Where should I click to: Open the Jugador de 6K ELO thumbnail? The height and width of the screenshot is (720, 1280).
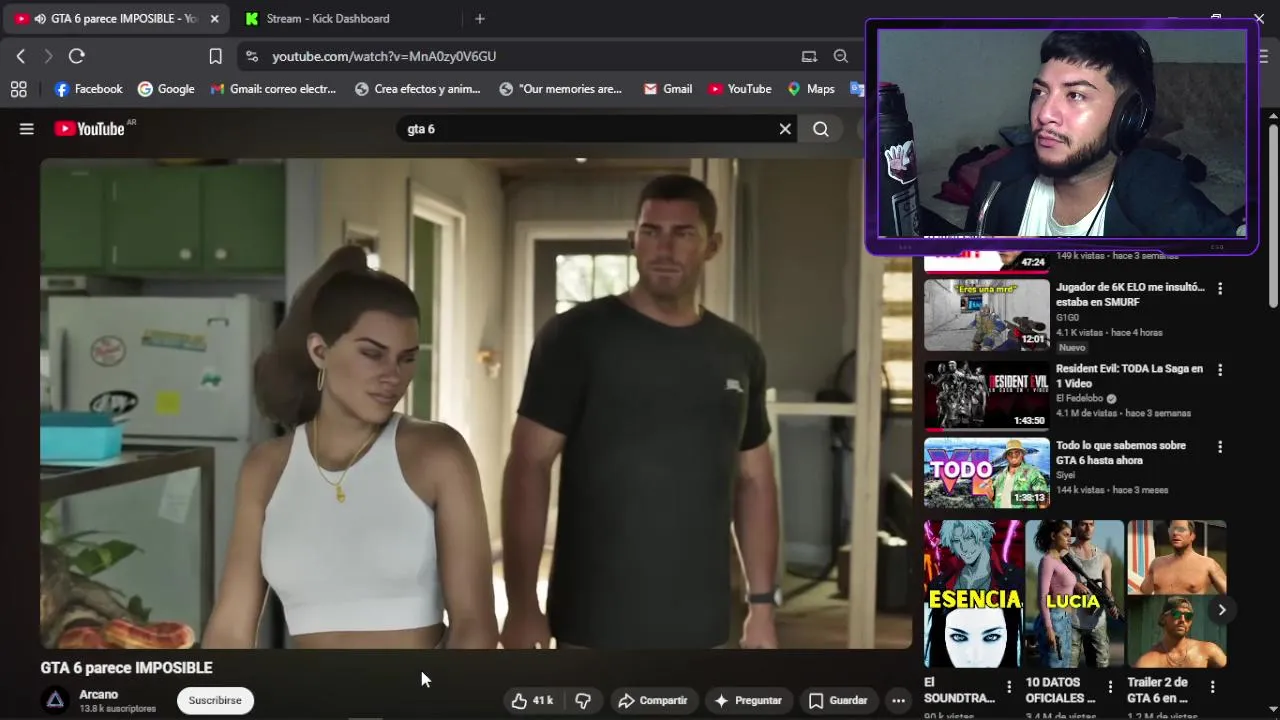987,315
